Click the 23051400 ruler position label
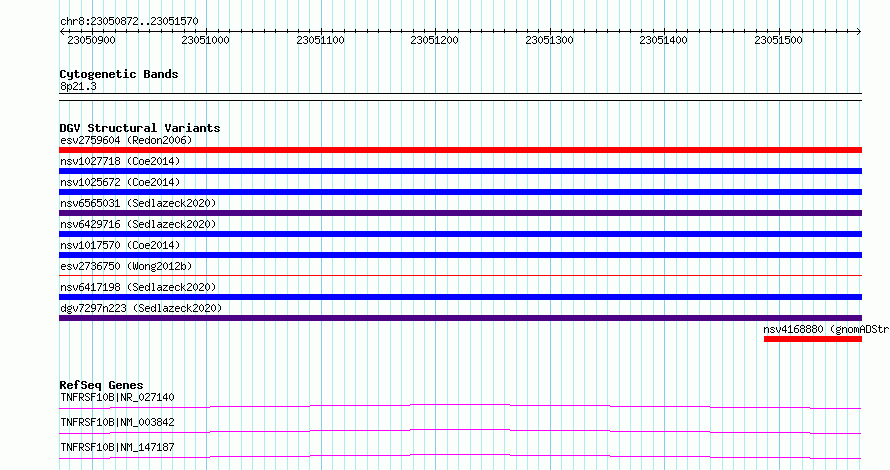 coord(664,40)
